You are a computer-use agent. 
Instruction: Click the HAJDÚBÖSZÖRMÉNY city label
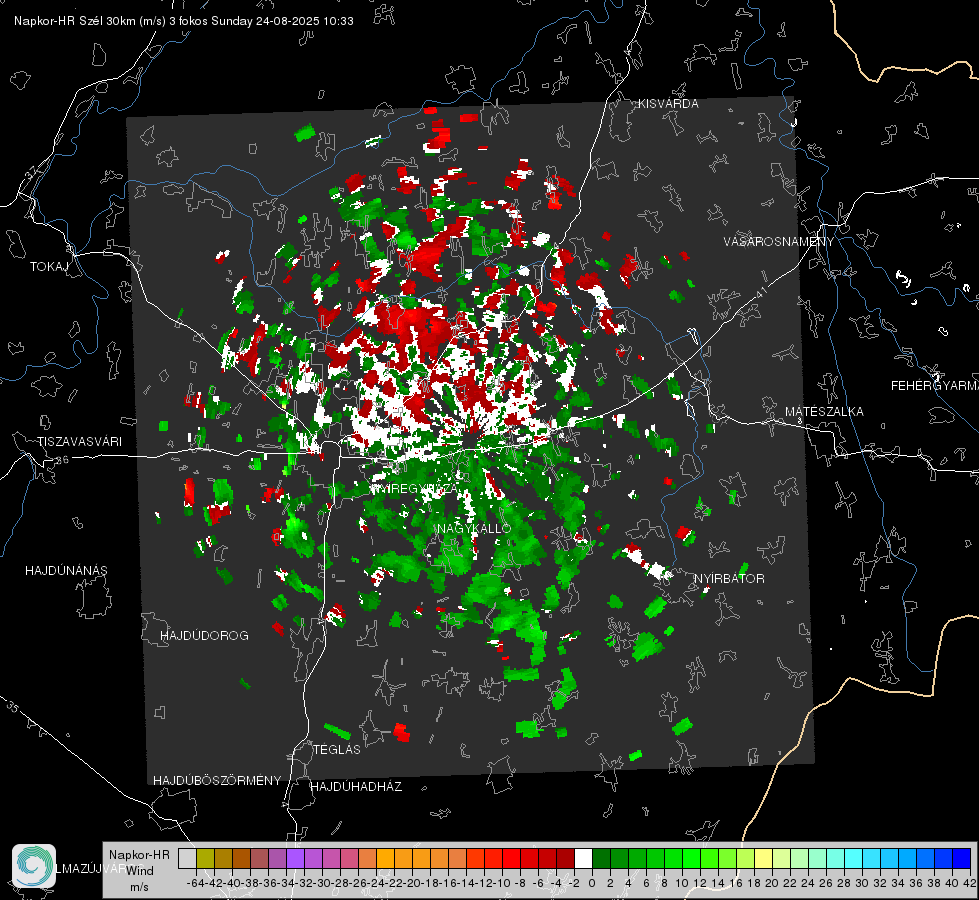[x=217, y=781]
